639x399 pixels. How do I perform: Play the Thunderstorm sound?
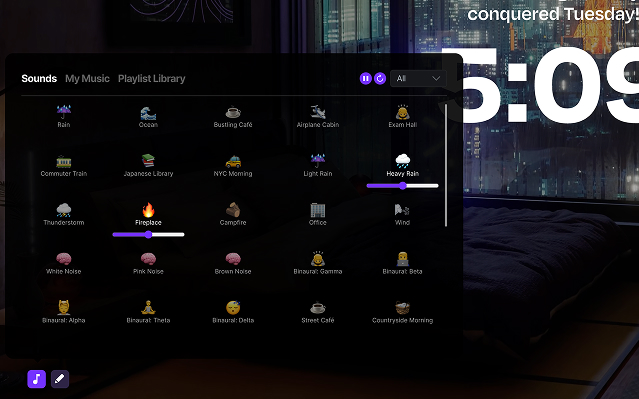[x=64, y=214]
